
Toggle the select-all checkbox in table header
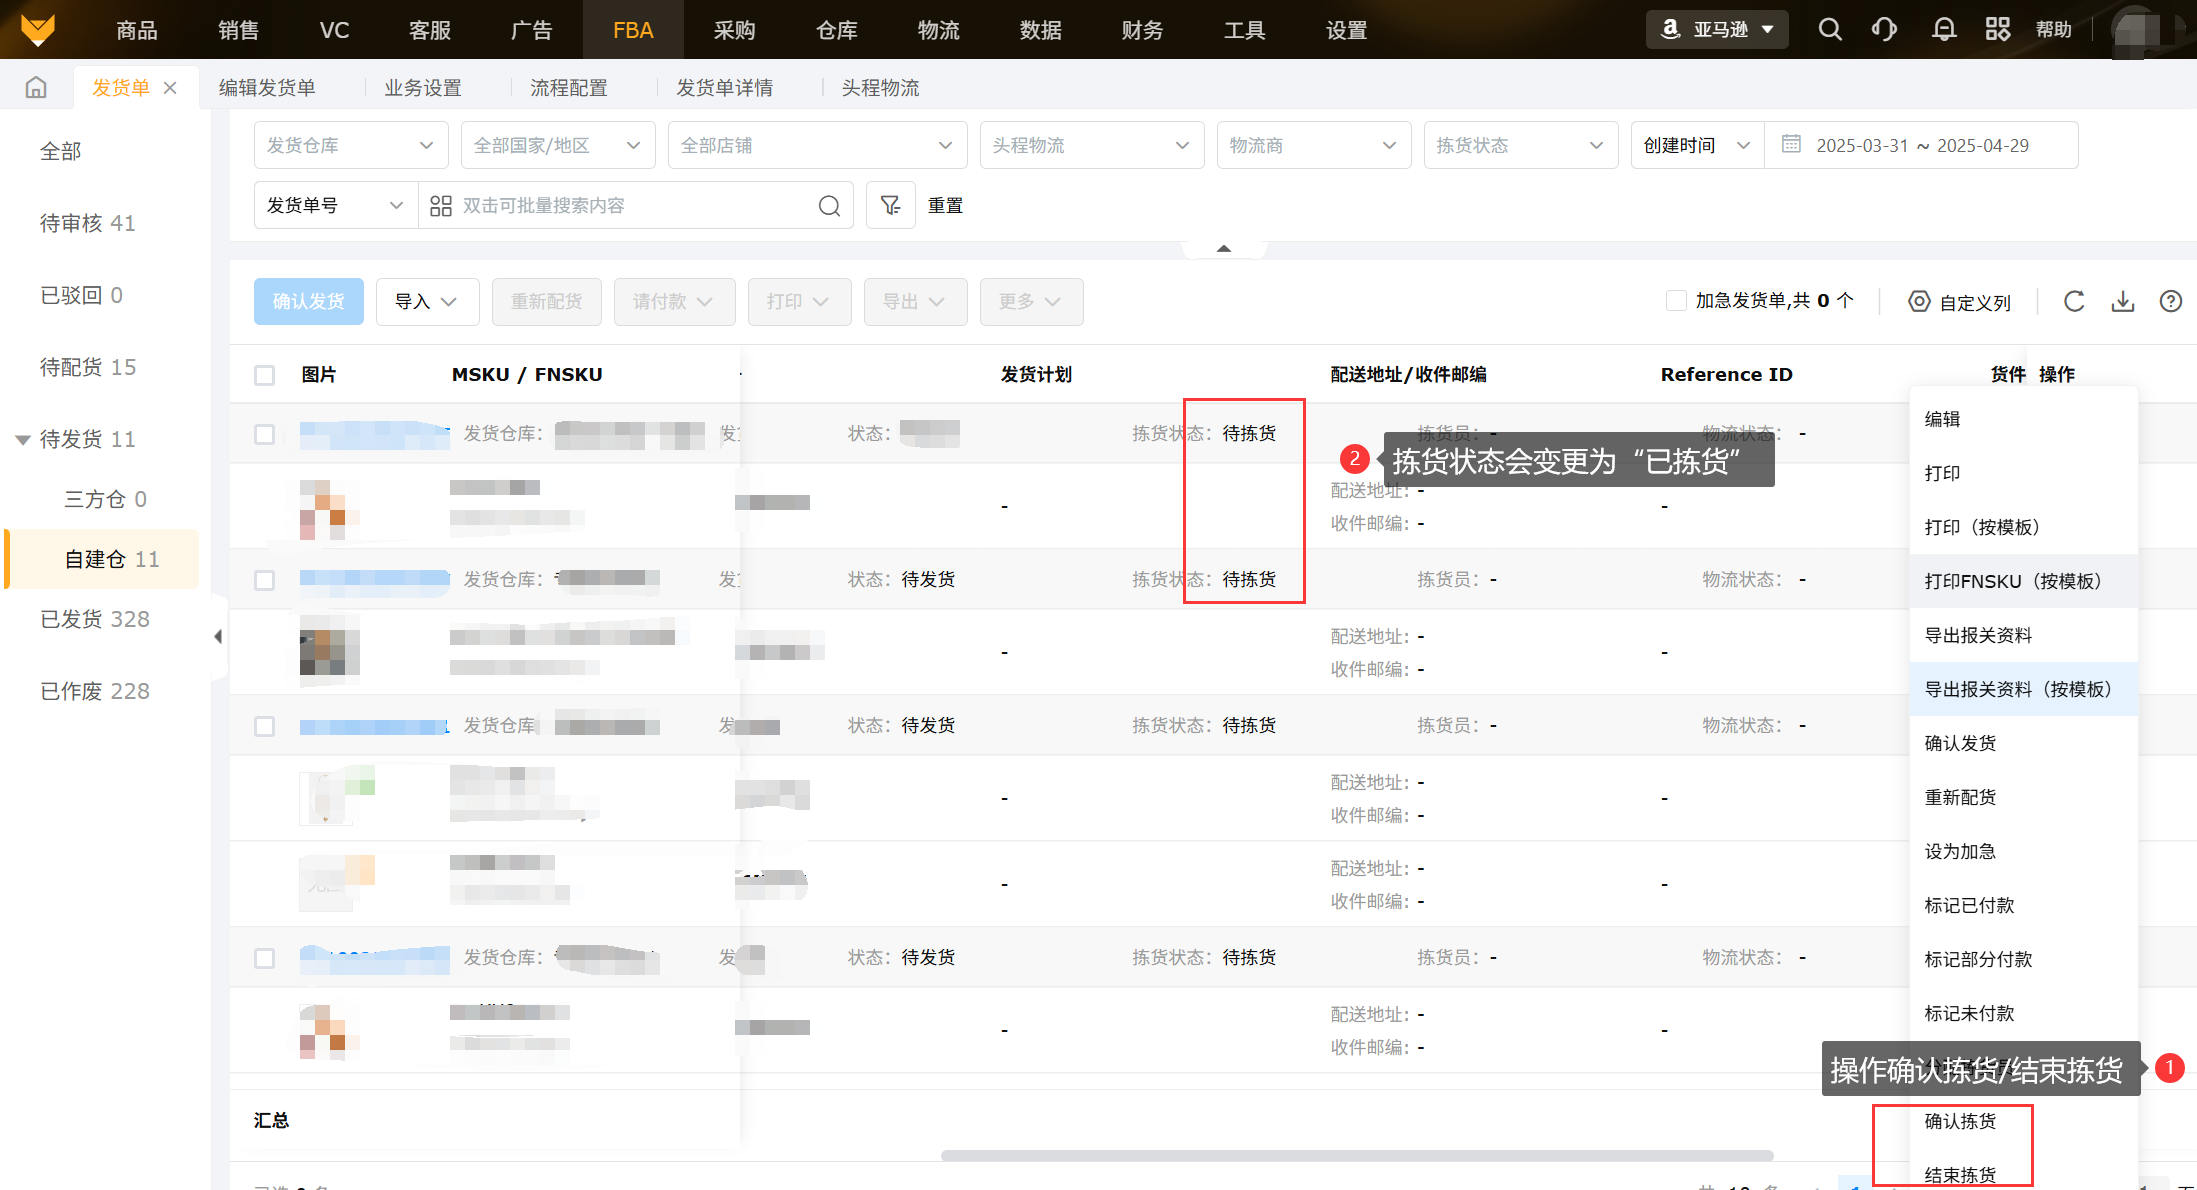click(x=264, y=375)
